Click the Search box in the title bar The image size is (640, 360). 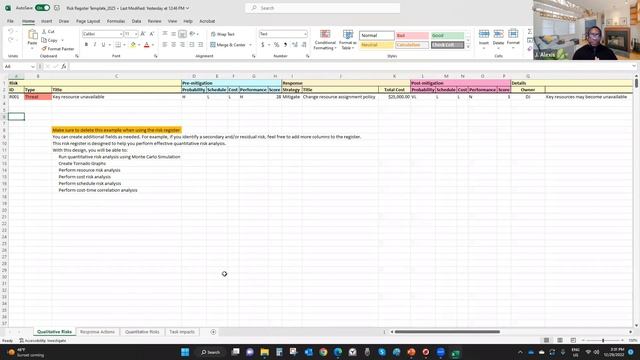tap(322, 8)
